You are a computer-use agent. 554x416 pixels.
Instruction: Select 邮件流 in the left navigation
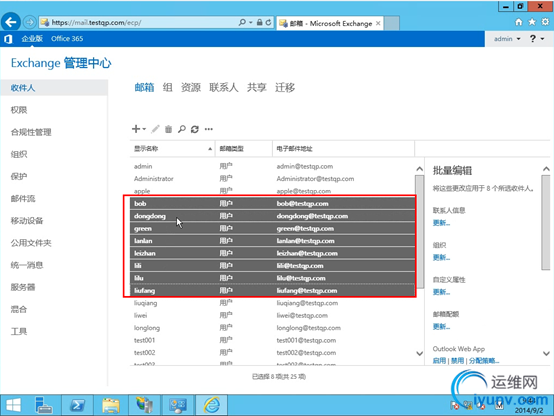click(23, 199)
